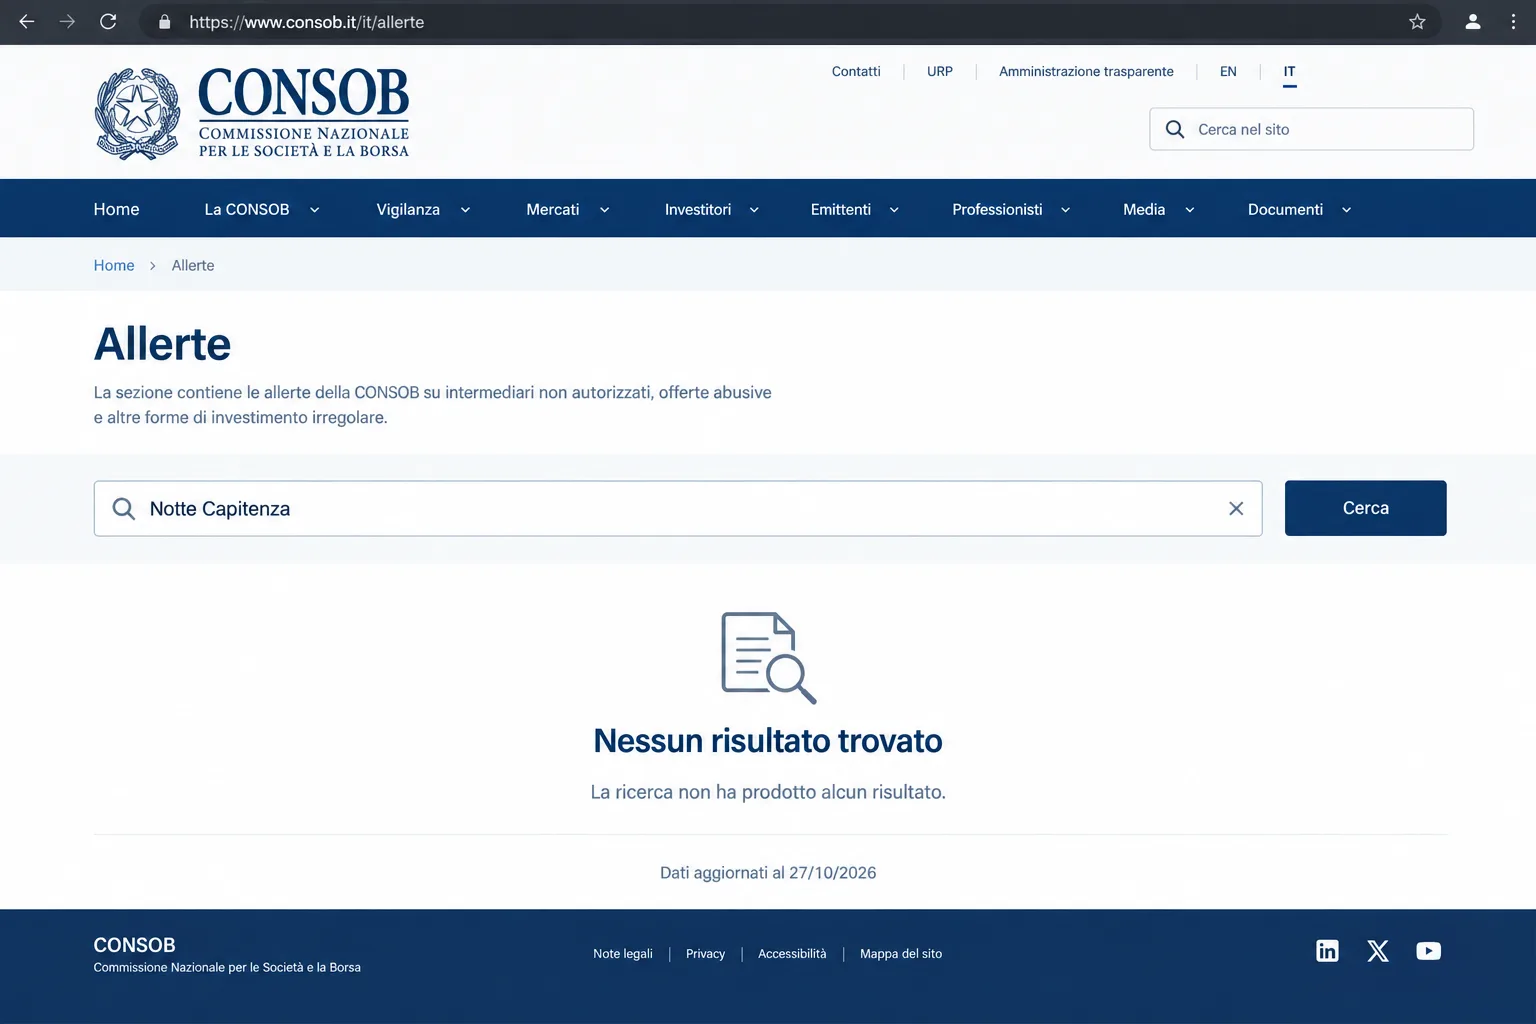
Task: Bookmark this page with the star icon
Action: pos(1417,22)
